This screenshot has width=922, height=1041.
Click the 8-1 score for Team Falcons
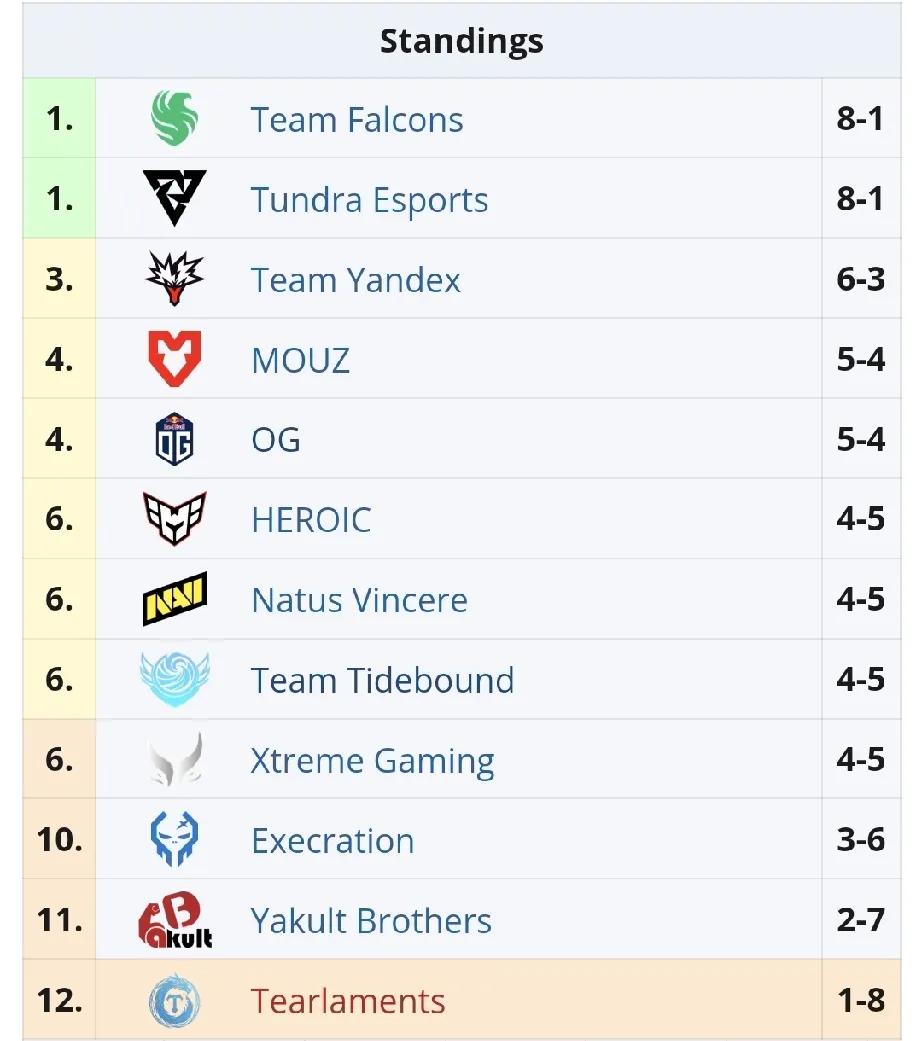coord(860,120)
